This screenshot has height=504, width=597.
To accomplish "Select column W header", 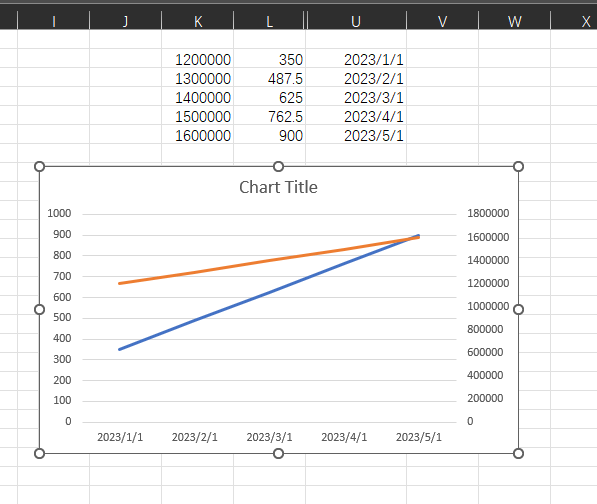I will tap(514, 21).
